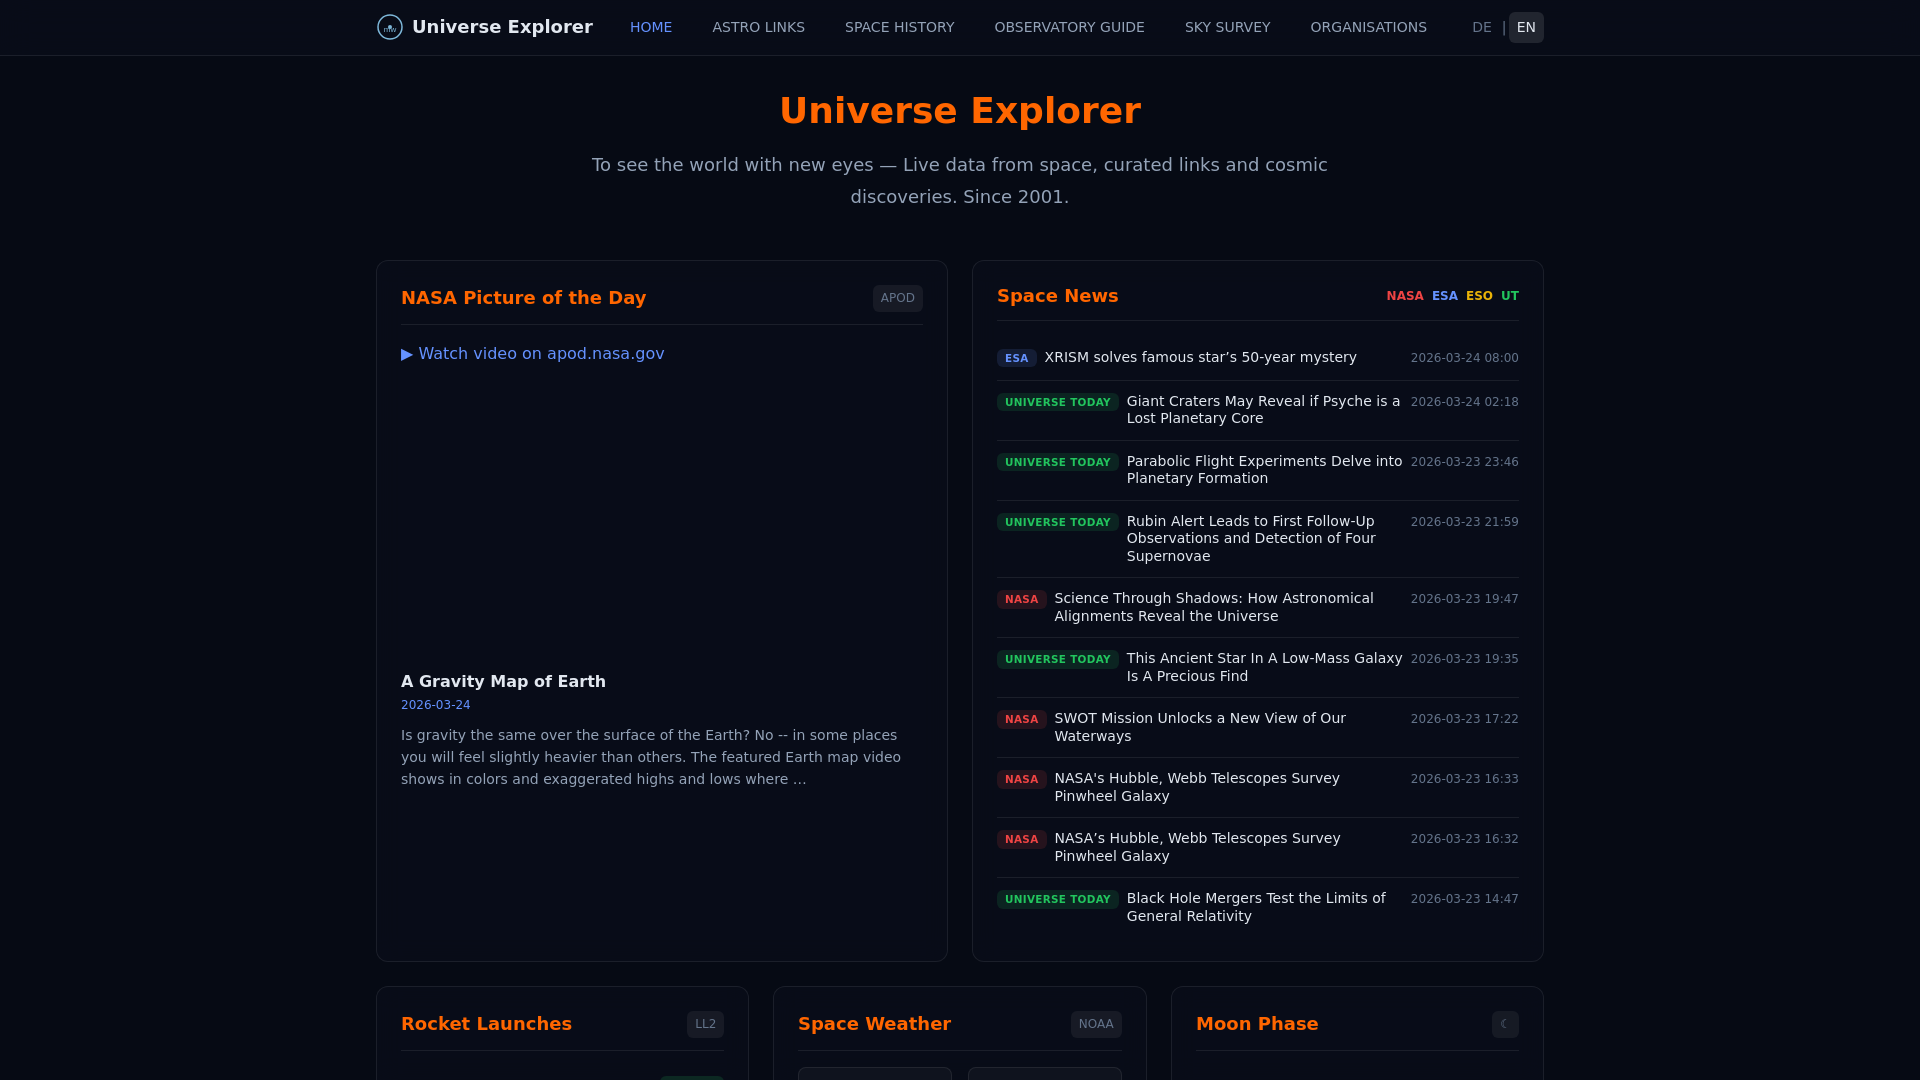Open the ORGANISATIONS nav link
The image size is (1920, 1080).
tap(1368, 27)
